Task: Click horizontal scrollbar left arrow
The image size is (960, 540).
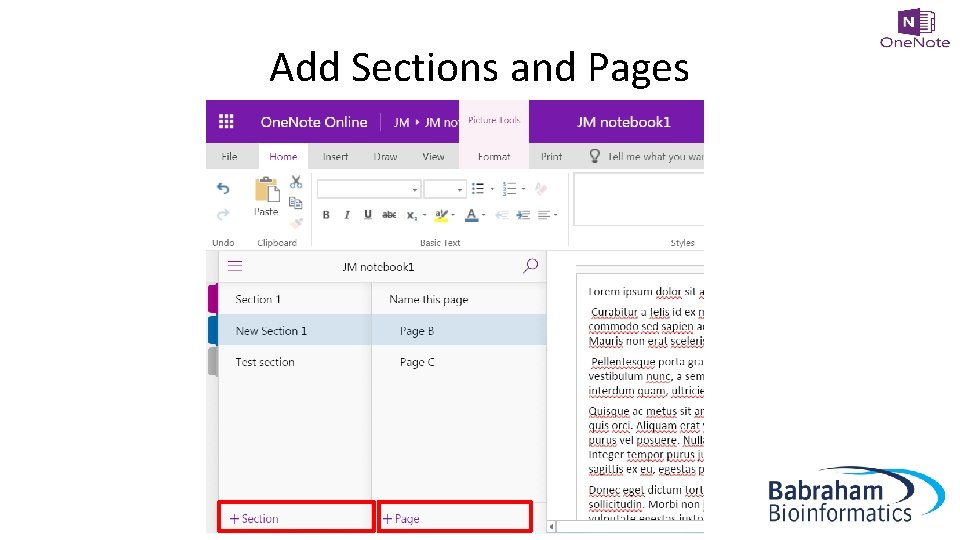Action: (x=552, y=527)
